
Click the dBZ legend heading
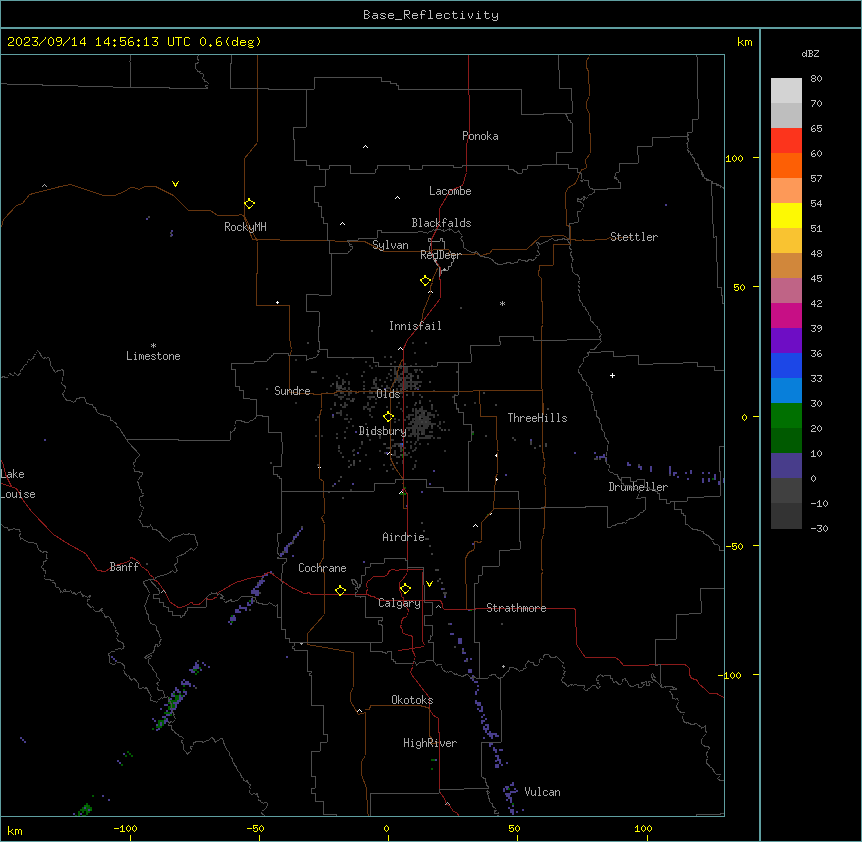click(x=810, y=53)
